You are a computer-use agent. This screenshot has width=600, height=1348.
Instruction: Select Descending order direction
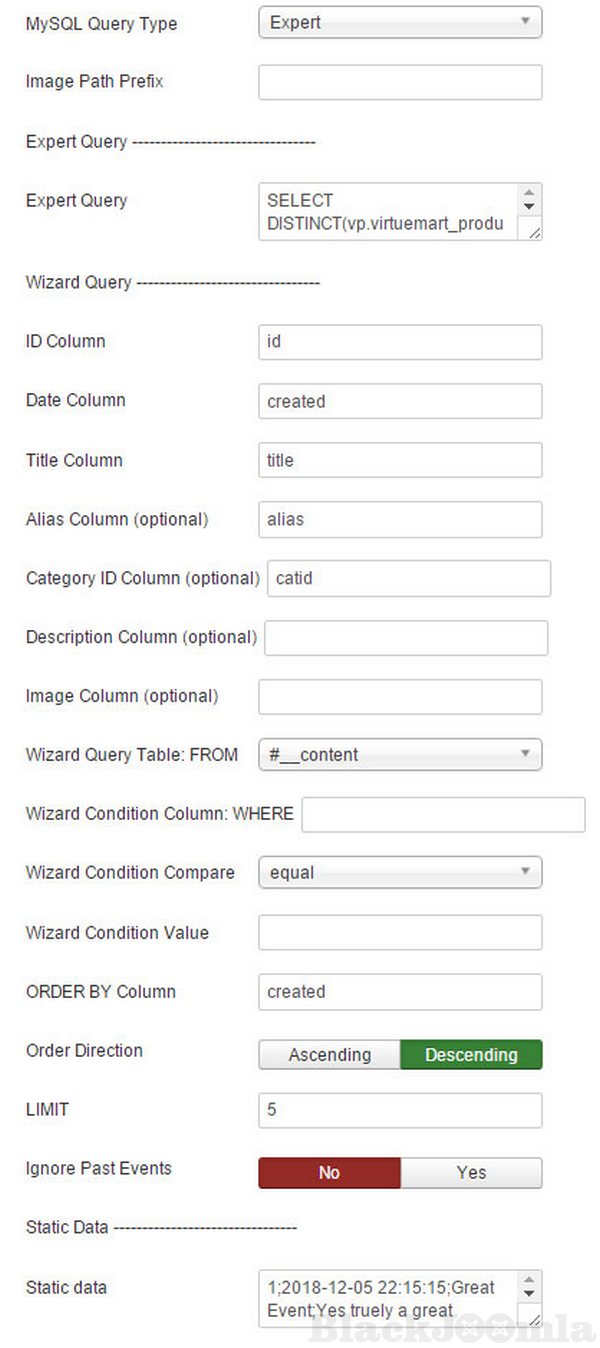point(471,1055)
